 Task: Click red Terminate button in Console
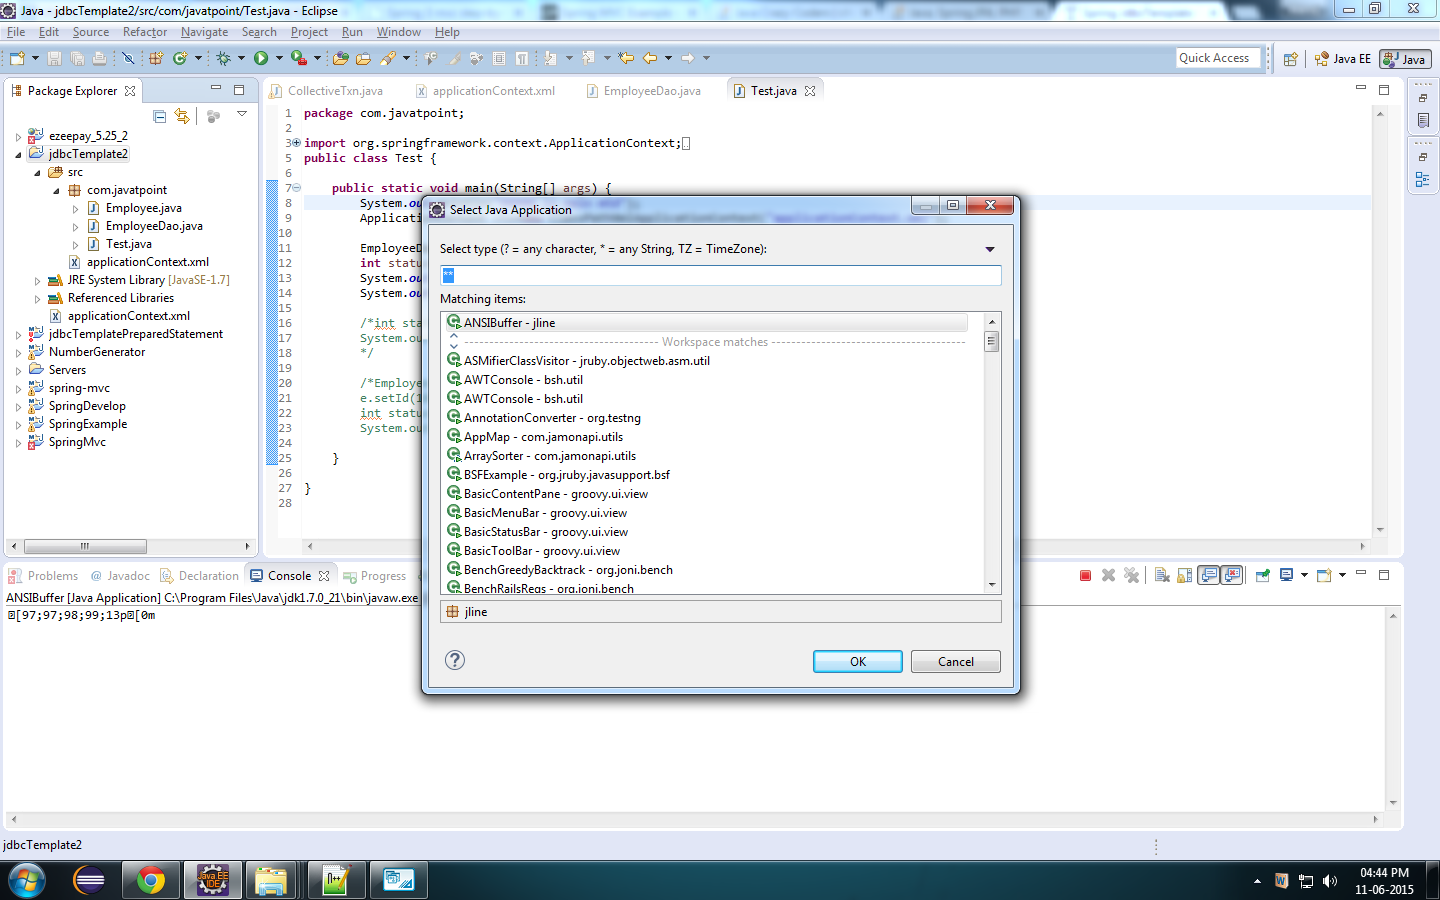[1085, 575]
